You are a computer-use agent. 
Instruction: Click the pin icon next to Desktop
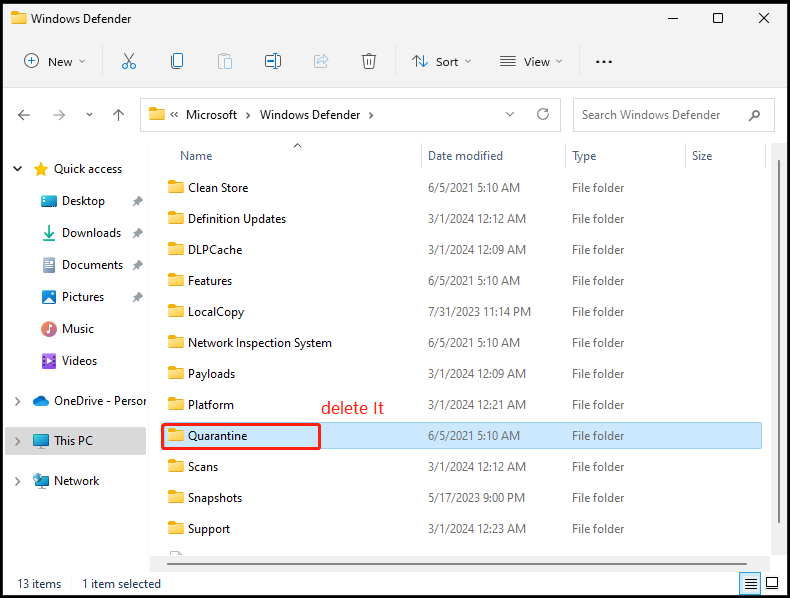click(138, 201)
